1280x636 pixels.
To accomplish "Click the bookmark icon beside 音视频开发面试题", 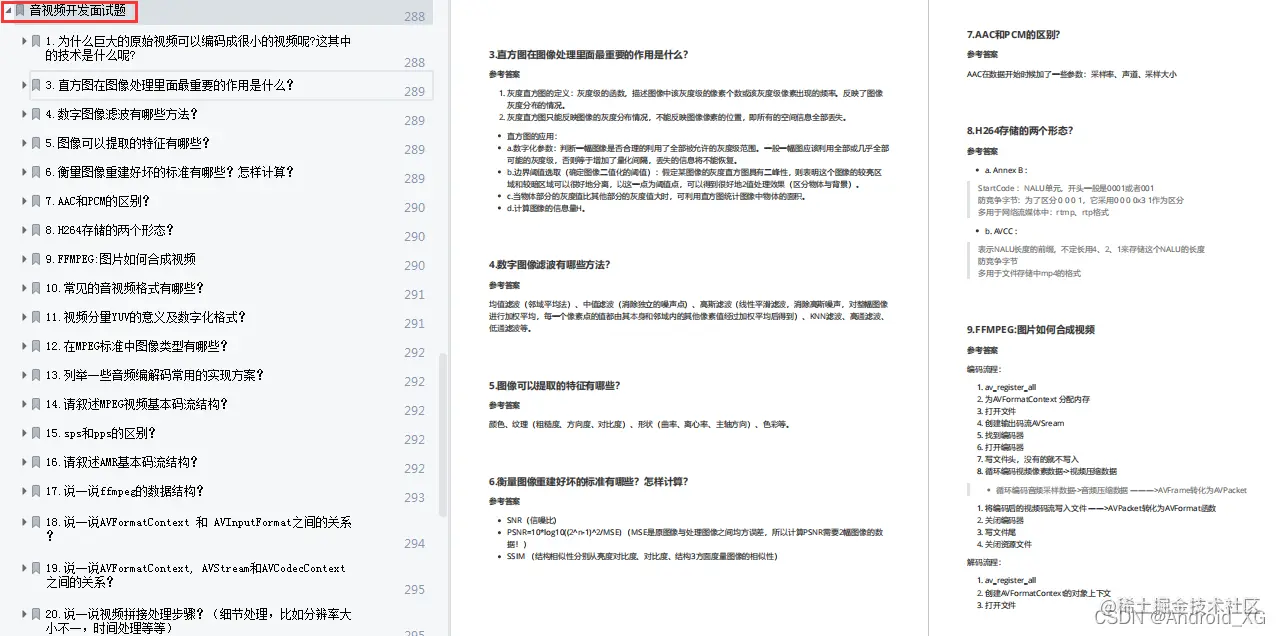I will pos(18,13).
